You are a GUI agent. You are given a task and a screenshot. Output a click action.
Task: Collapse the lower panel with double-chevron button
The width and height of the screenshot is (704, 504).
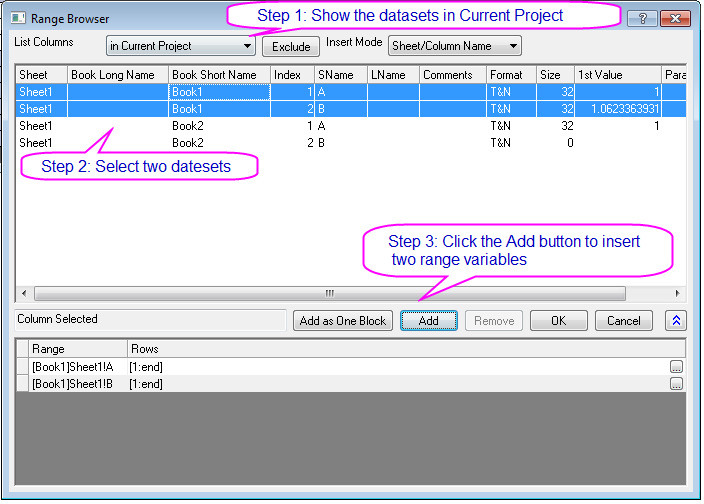(676, 321)
